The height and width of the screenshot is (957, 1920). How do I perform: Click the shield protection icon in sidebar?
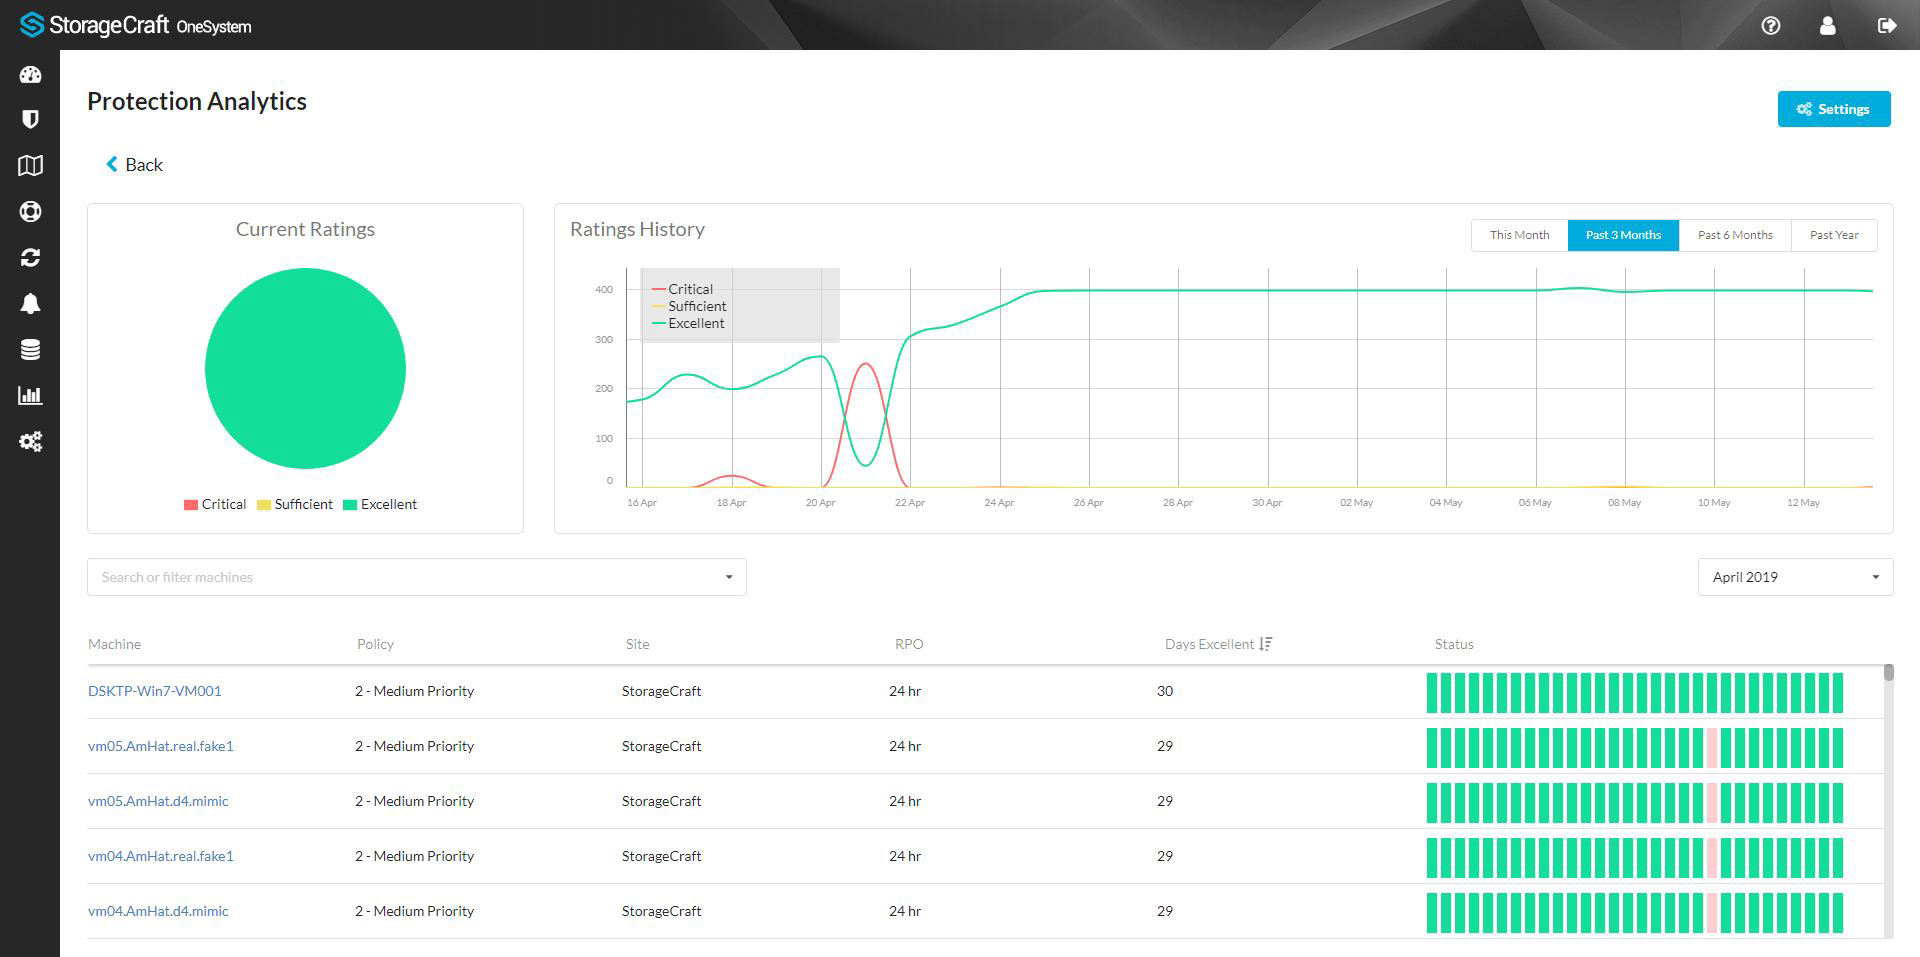30,120
